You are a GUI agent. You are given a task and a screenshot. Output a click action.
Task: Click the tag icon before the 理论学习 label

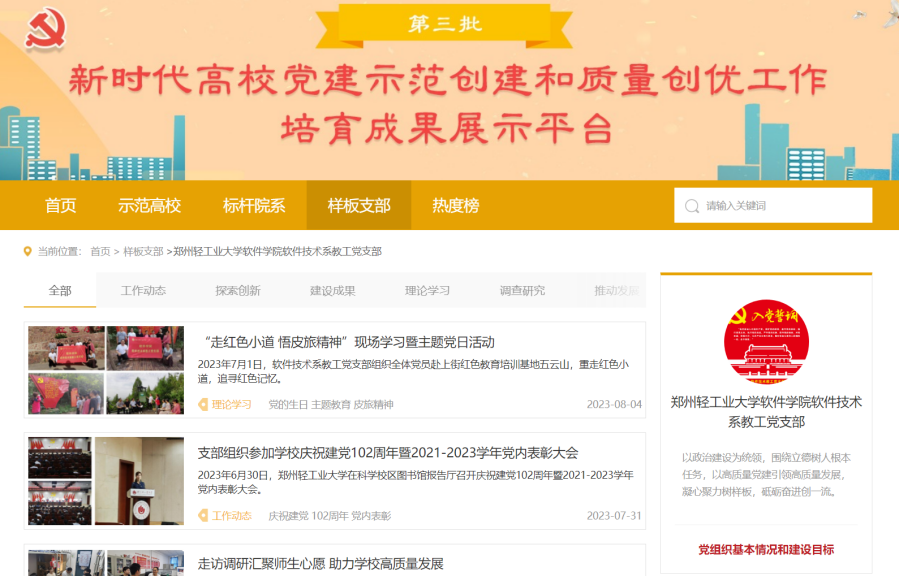pyautogui.click(x=201, y=405)
